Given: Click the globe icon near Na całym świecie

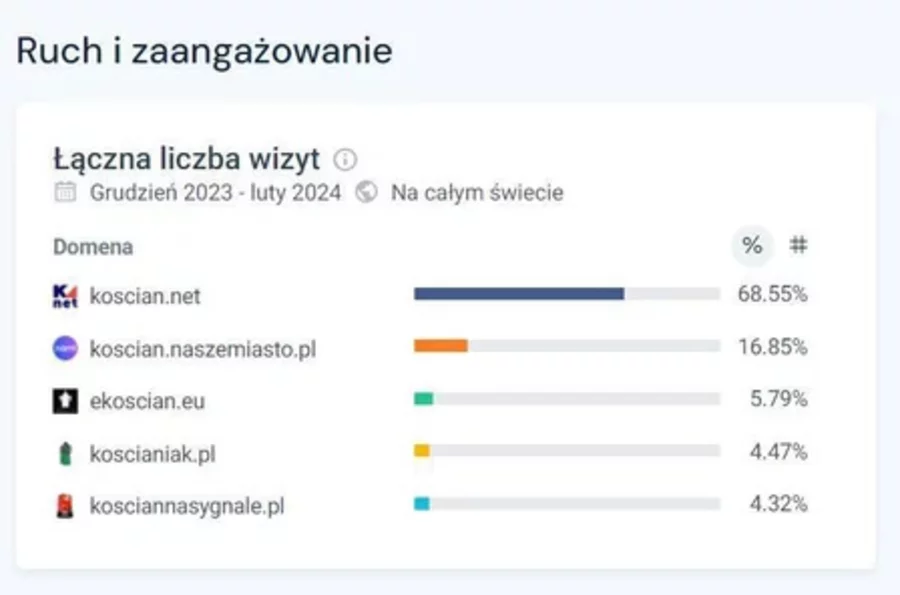Looking at the screenshot, I should click(367, 192).
